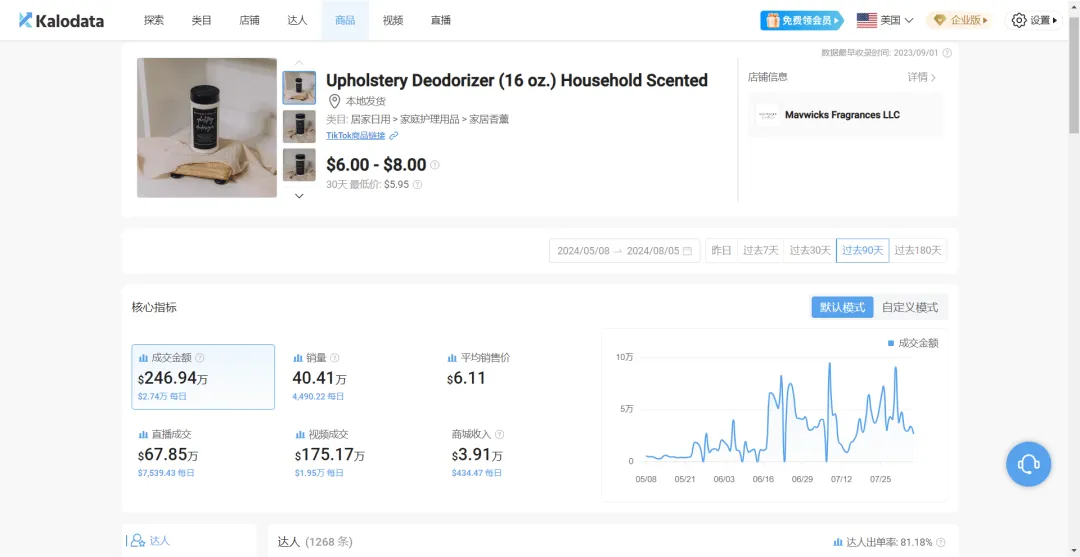
Task: Click bar chart icon beside 视频成交
Action: (x=300, y=434)
